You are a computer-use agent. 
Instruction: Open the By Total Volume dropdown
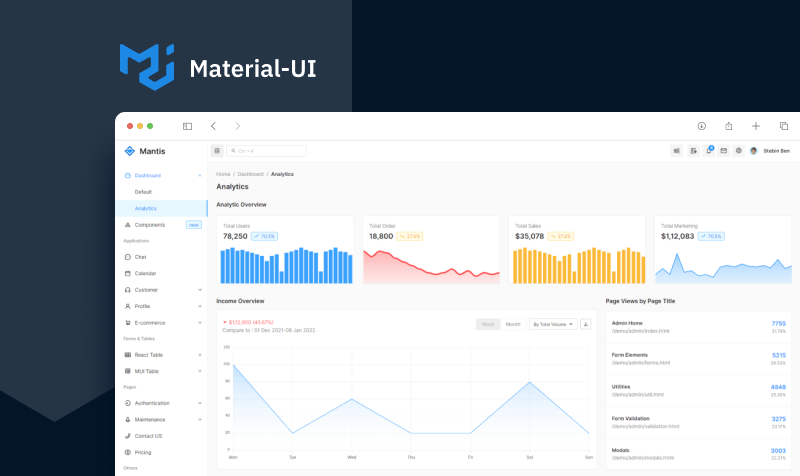[553, 324]
